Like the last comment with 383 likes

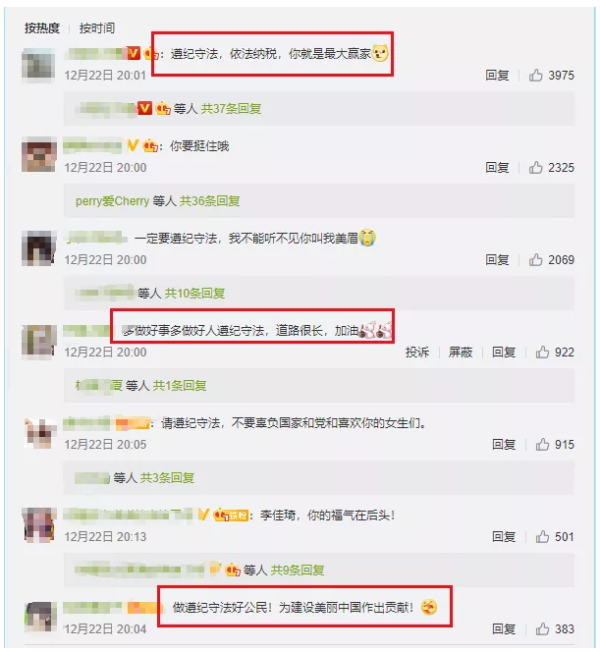542,629
